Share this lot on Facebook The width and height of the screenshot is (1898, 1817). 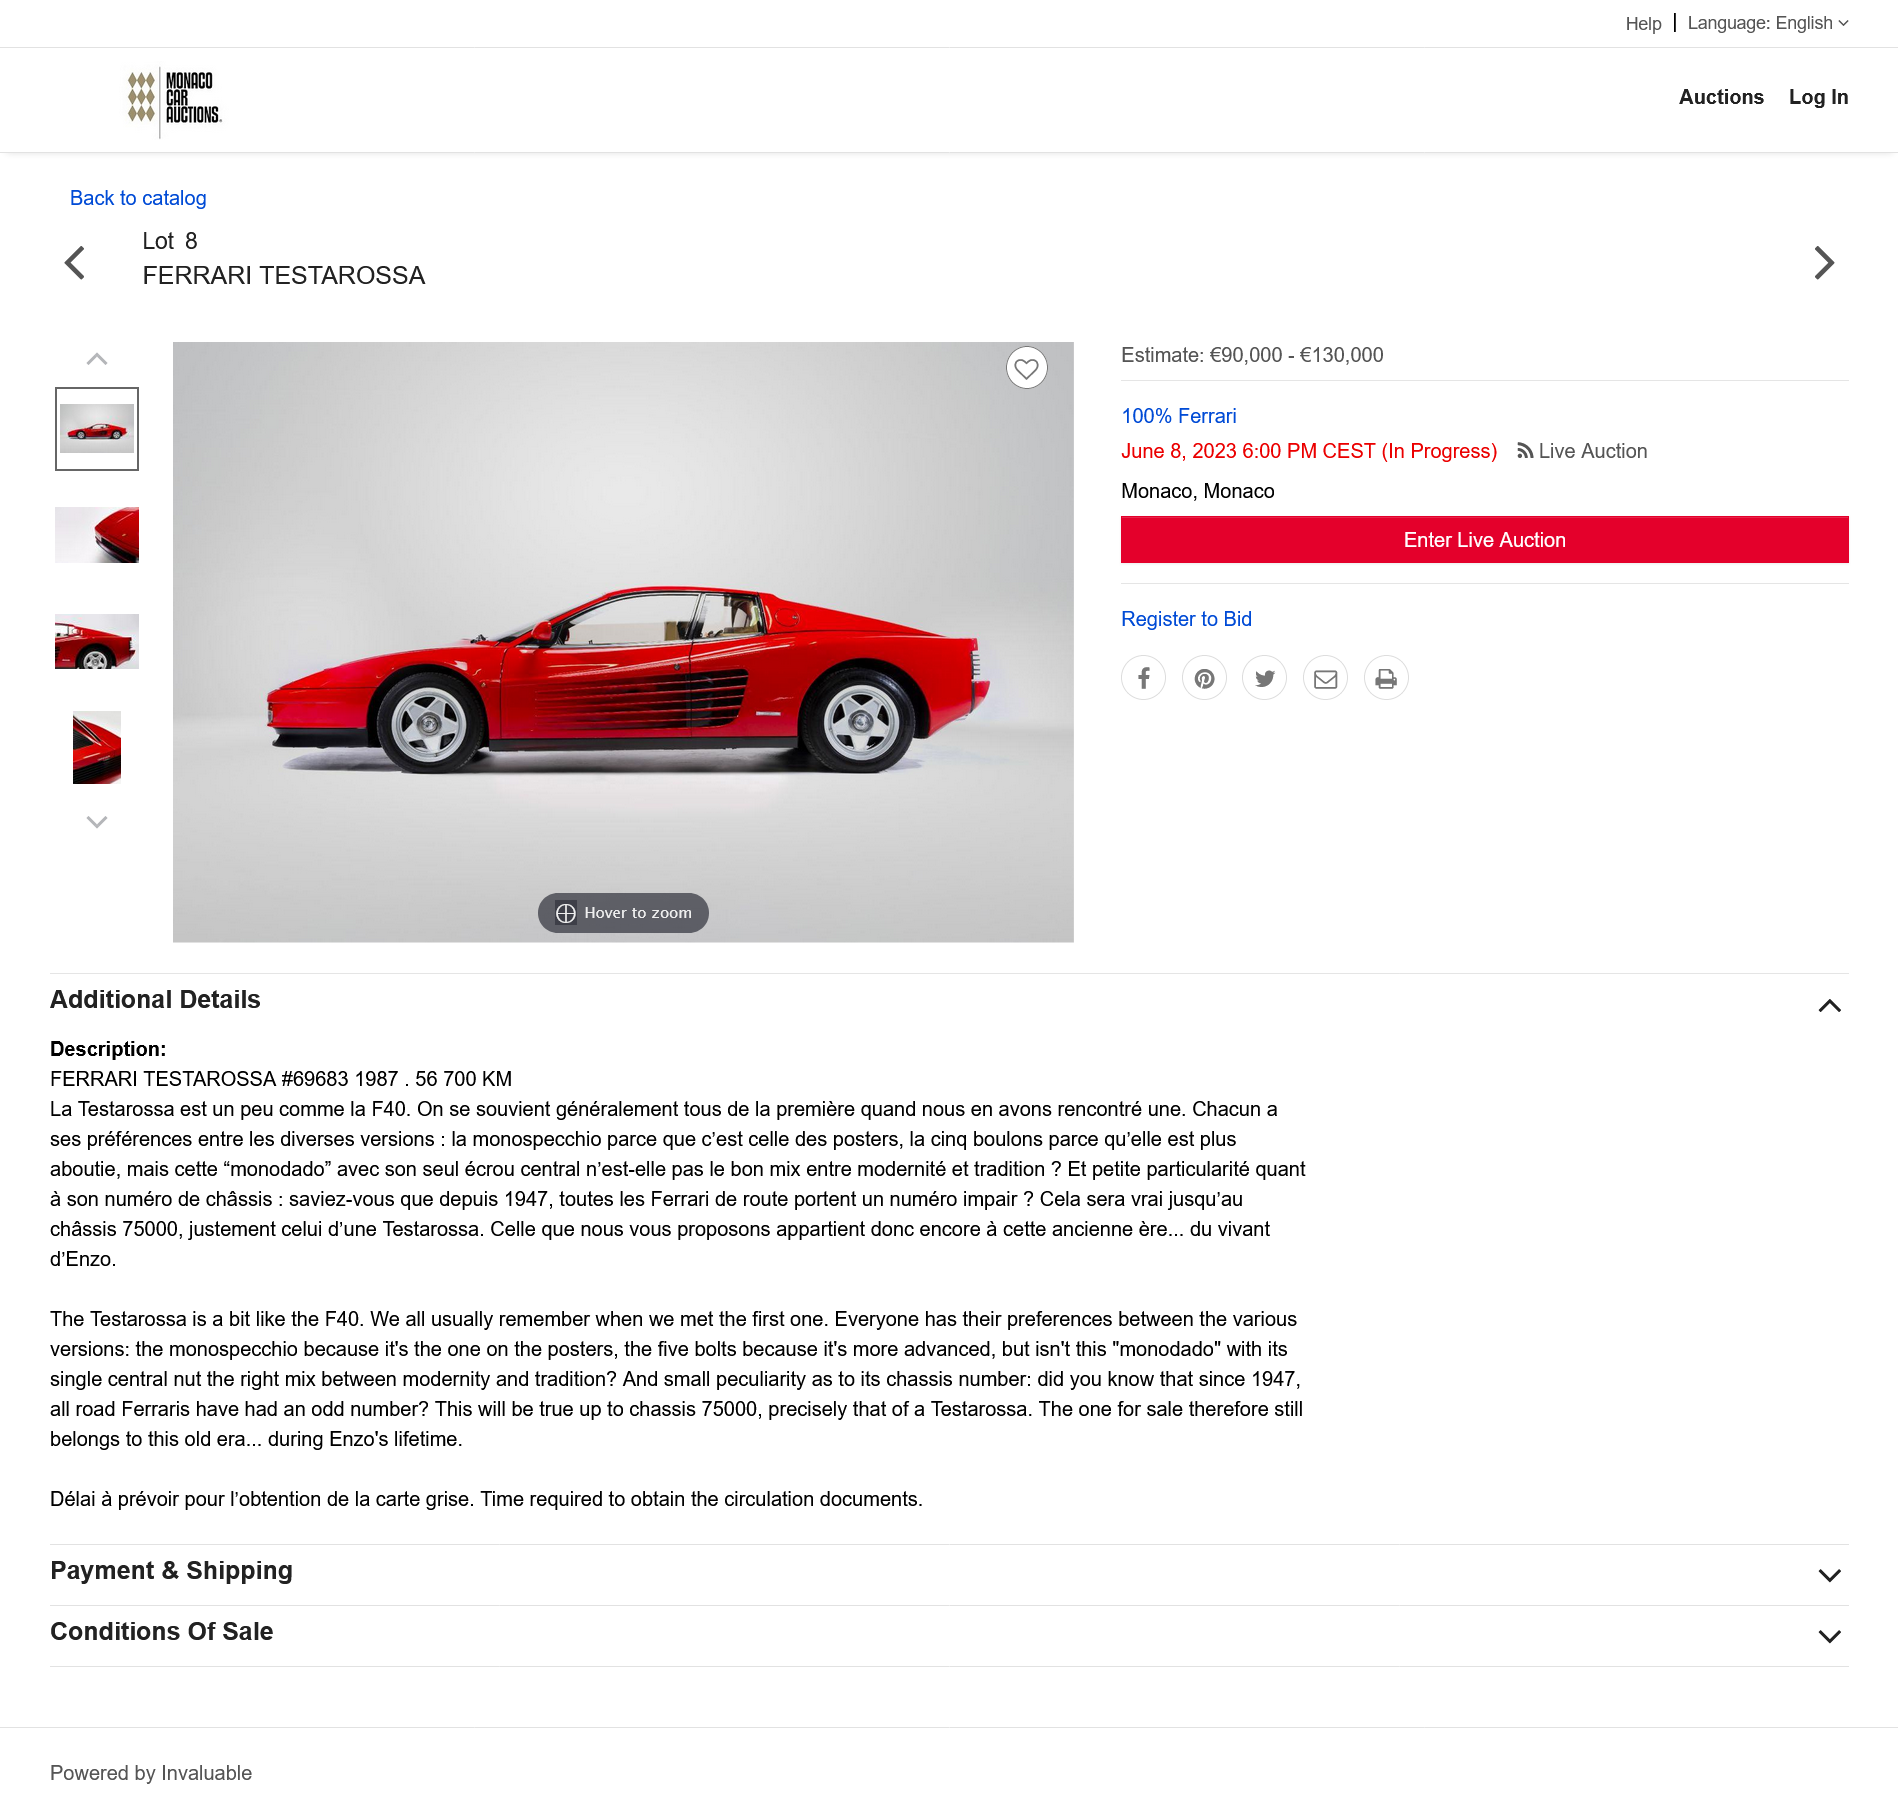[1143, 679]
